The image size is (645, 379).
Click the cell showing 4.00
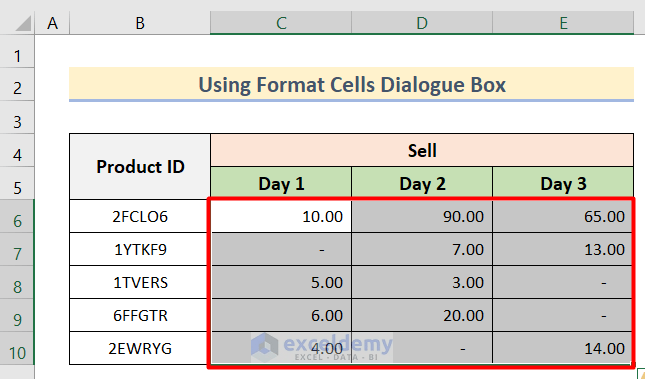[281, 348]
